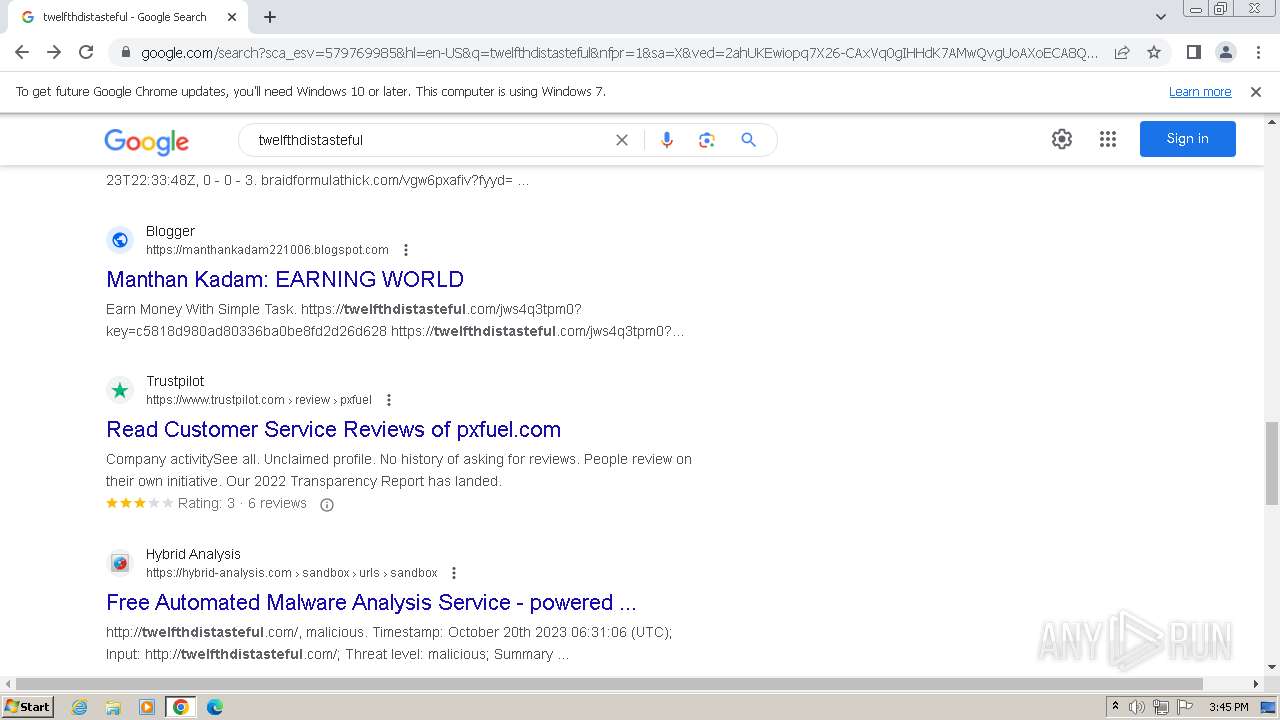1280x720 pixels.
Task: Open Read Customer Service Reviews of pxfuel.com
Action: (333, 429)
